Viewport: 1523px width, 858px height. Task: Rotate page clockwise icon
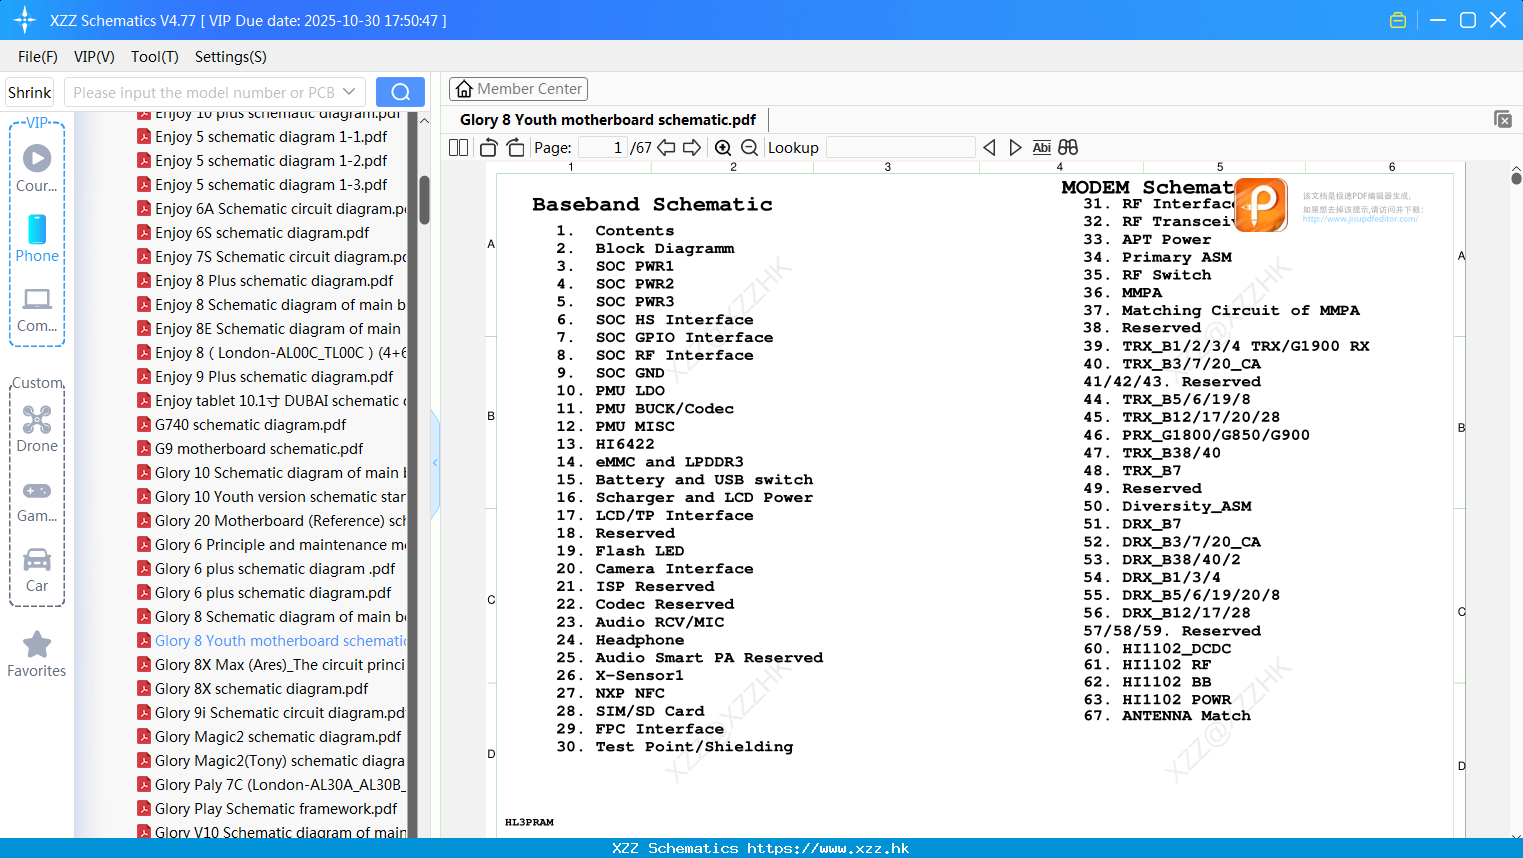point(515,148)
